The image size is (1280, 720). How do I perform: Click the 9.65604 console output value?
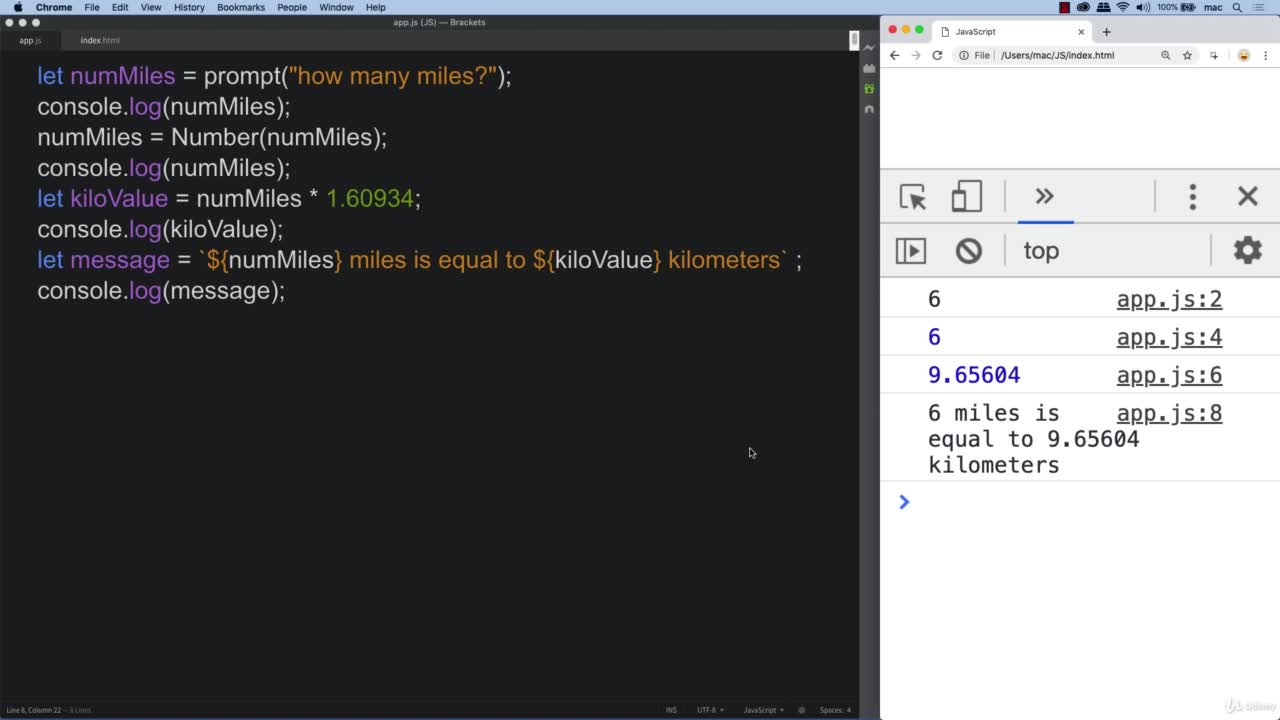coord(974,375)
